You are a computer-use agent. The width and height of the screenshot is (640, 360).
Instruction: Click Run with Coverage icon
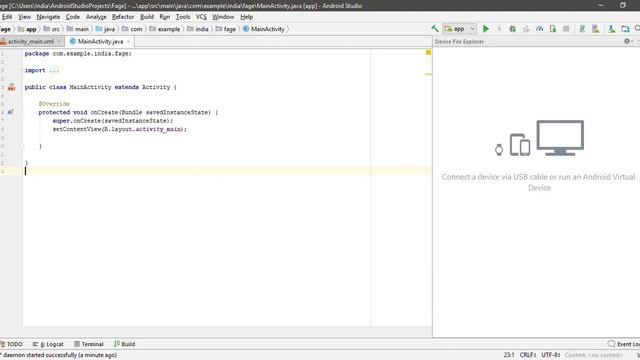click(526, 29)
